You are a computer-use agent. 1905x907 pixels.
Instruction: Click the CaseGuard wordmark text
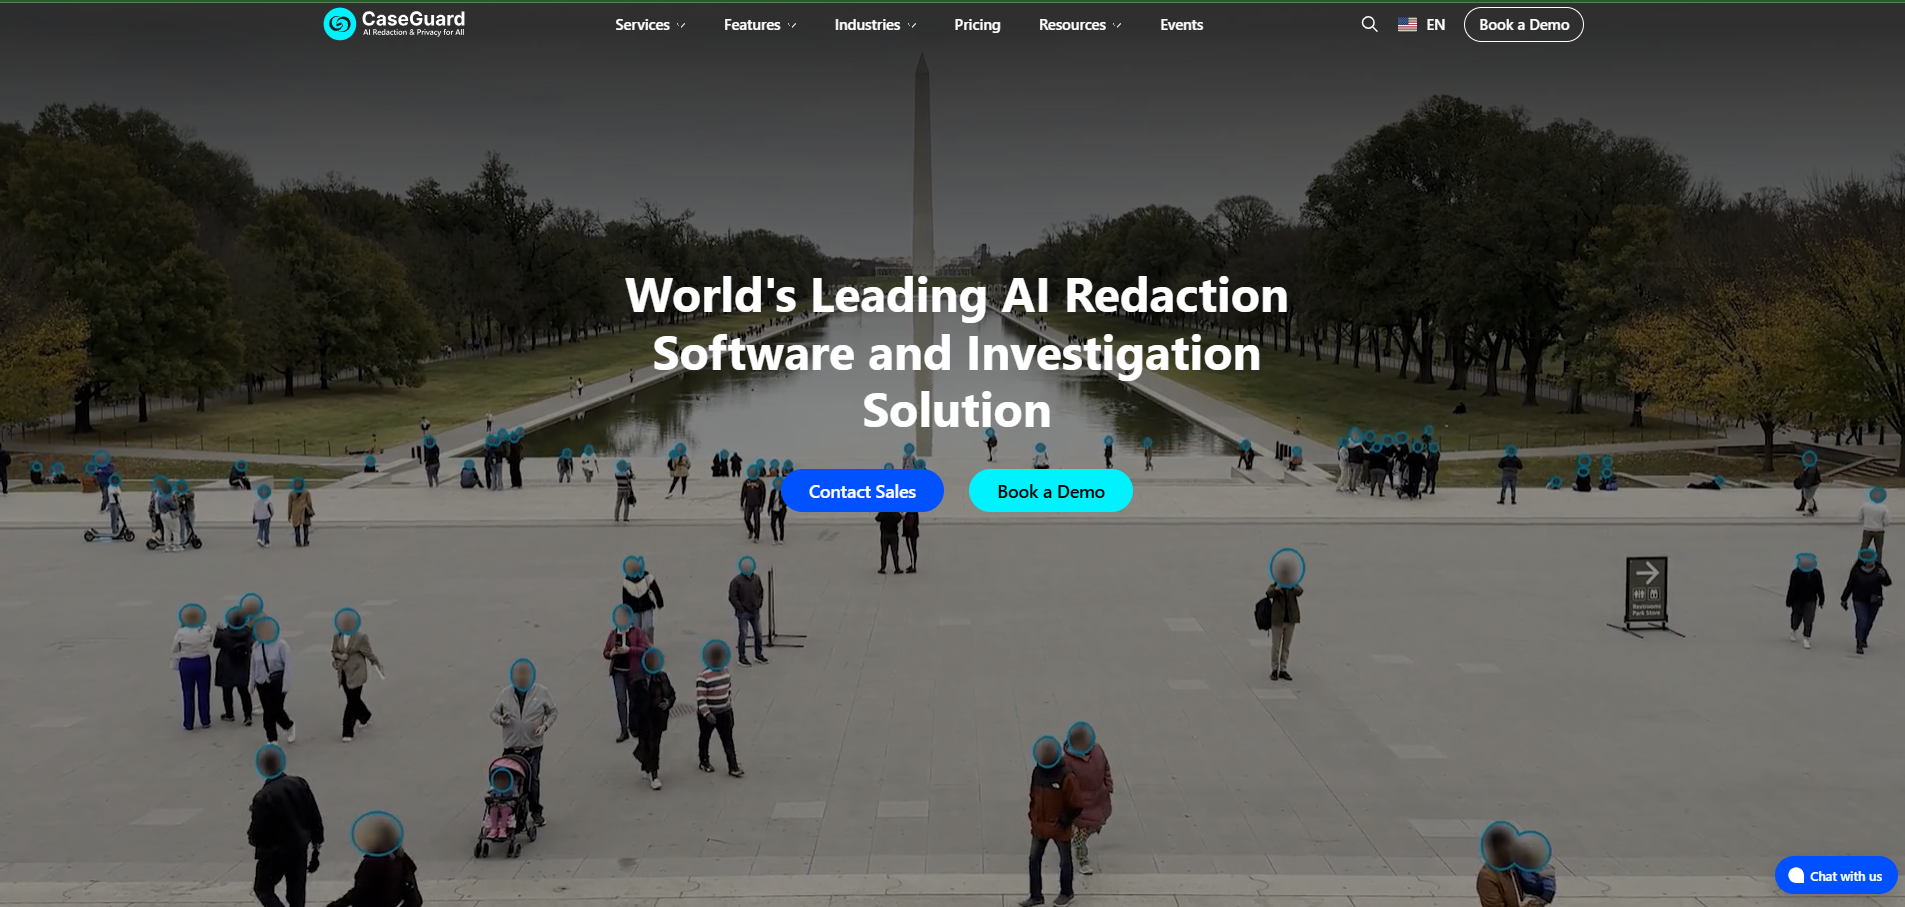(x=413, y=19)
